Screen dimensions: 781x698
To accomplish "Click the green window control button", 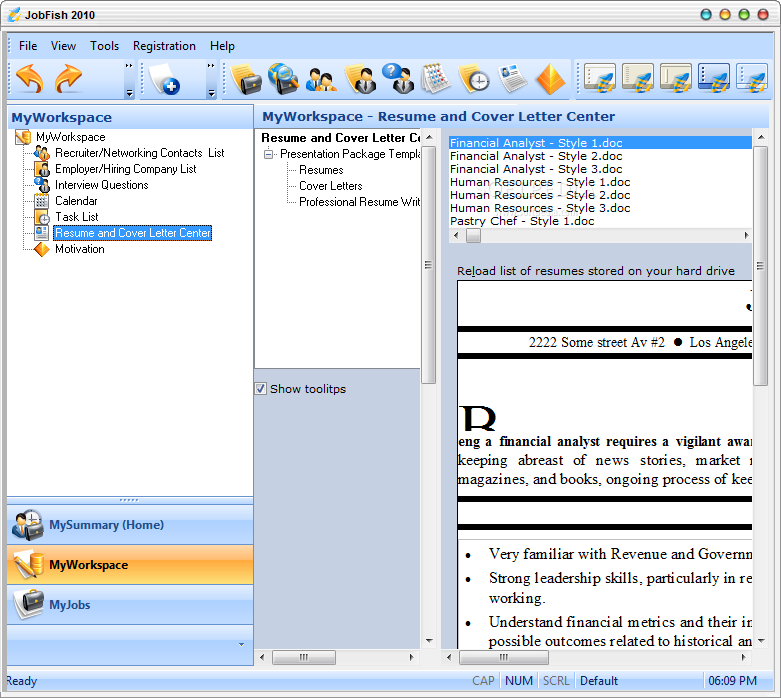I will [x=744, y=14].
